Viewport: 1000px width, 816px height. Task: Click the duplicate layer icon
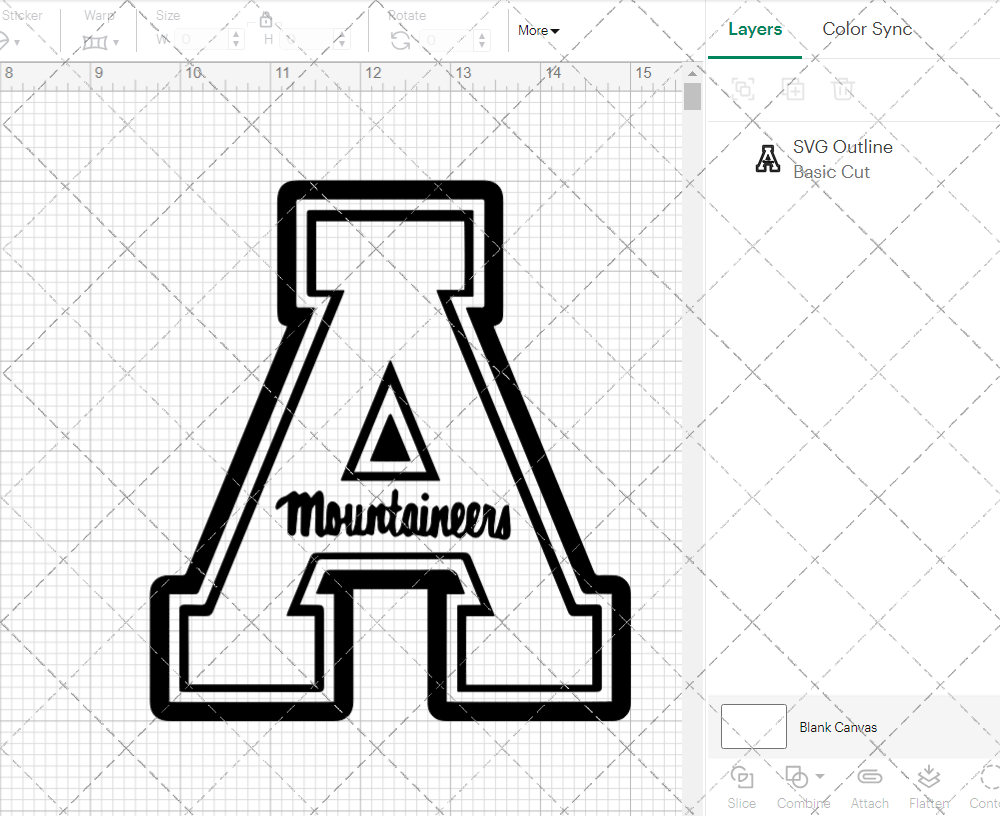793,90
